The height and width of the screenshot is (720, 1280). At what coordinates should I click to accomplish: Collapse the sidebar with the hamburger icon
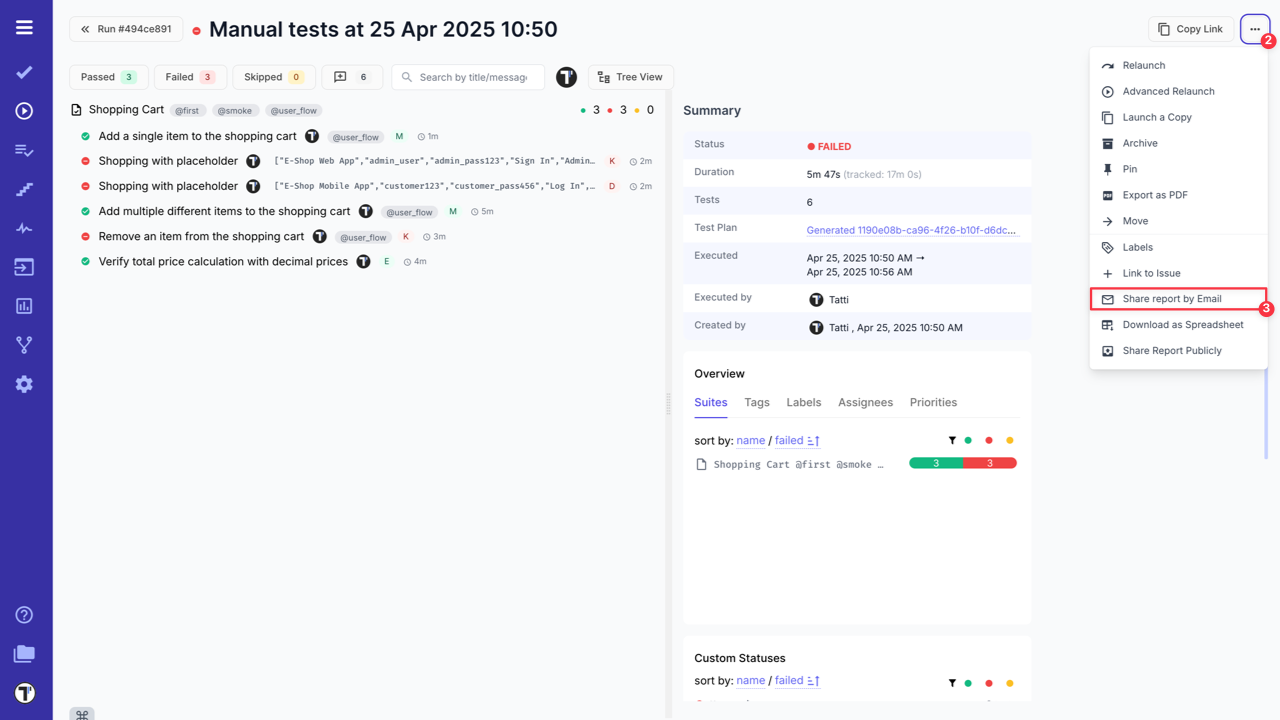click(x=25, y=27)
